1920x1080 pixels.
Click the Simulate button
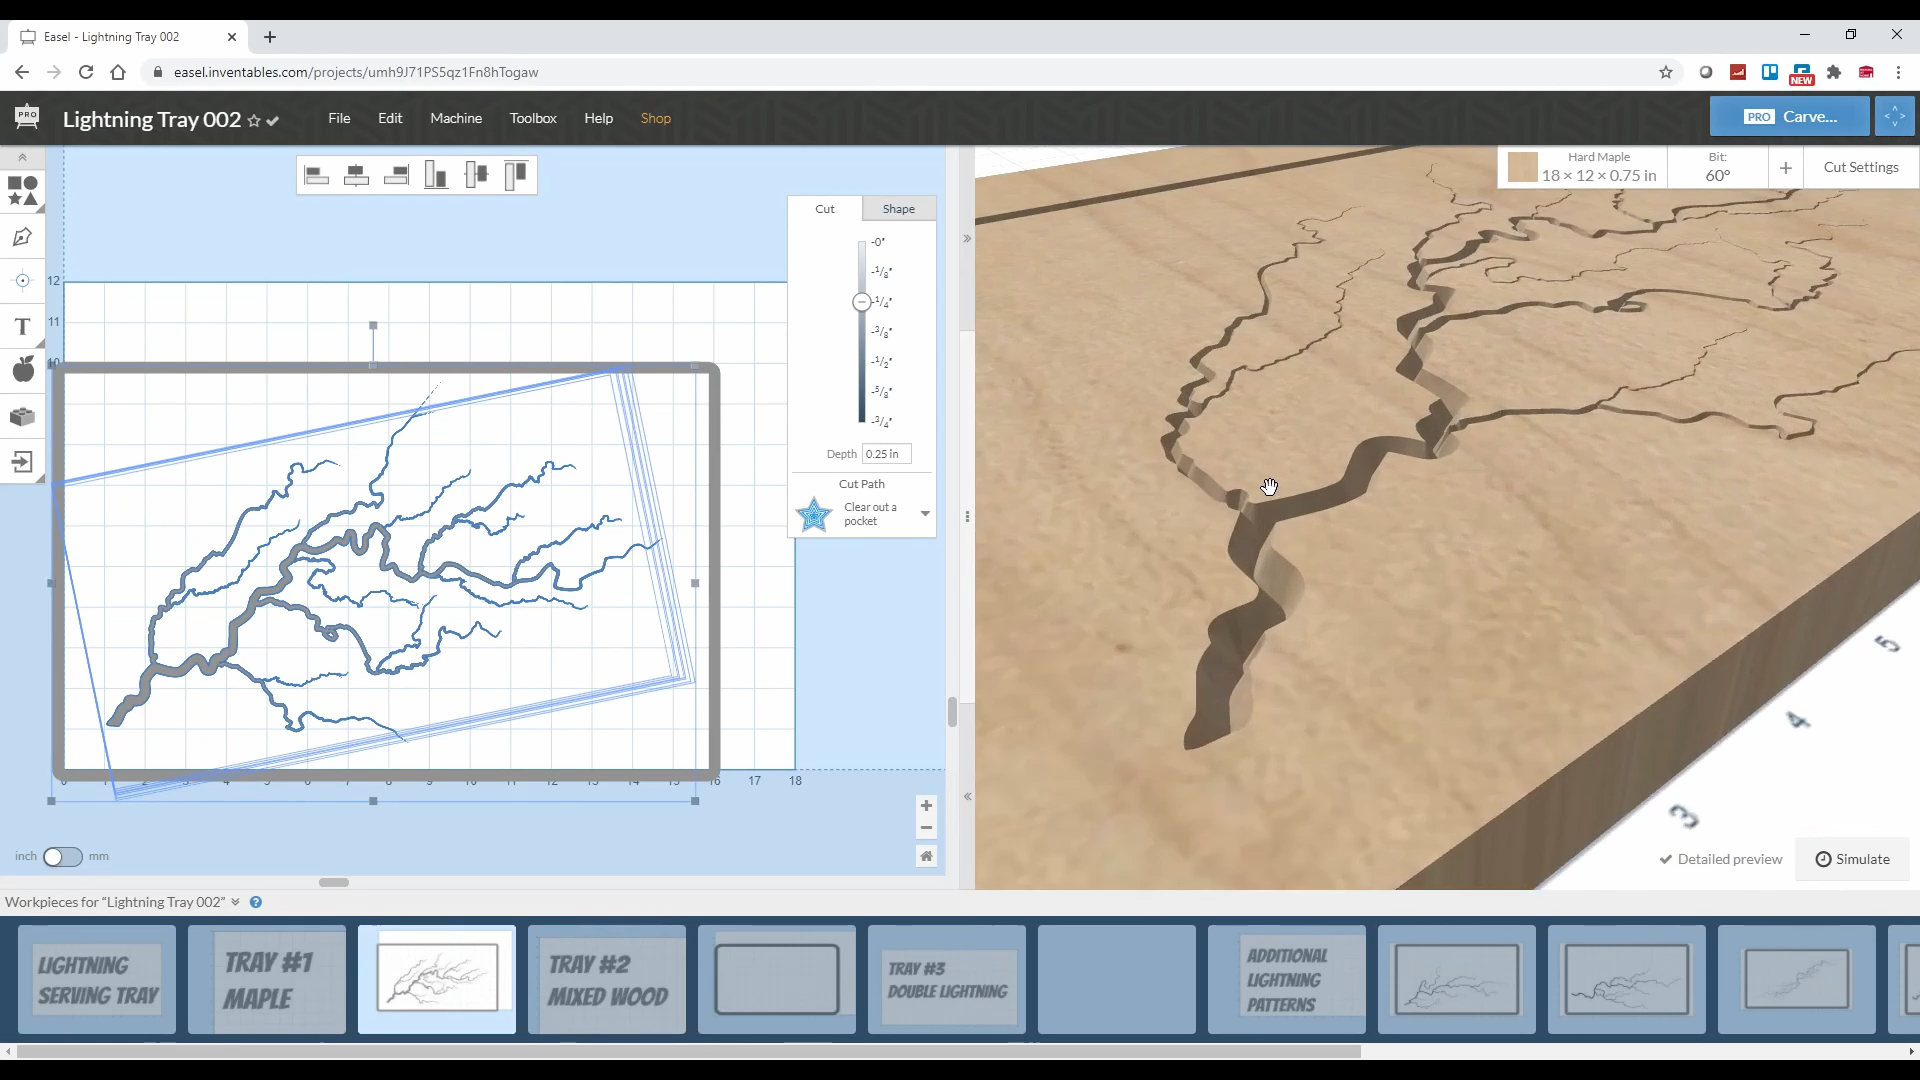(1852, 859)
